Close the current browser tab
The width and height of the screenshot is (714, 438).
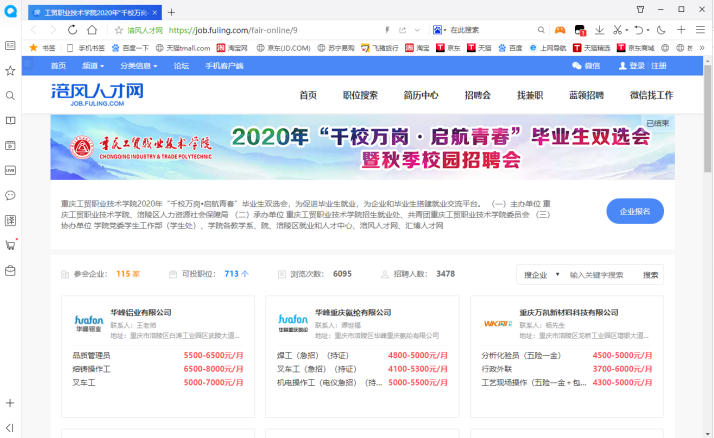point(155,12)
